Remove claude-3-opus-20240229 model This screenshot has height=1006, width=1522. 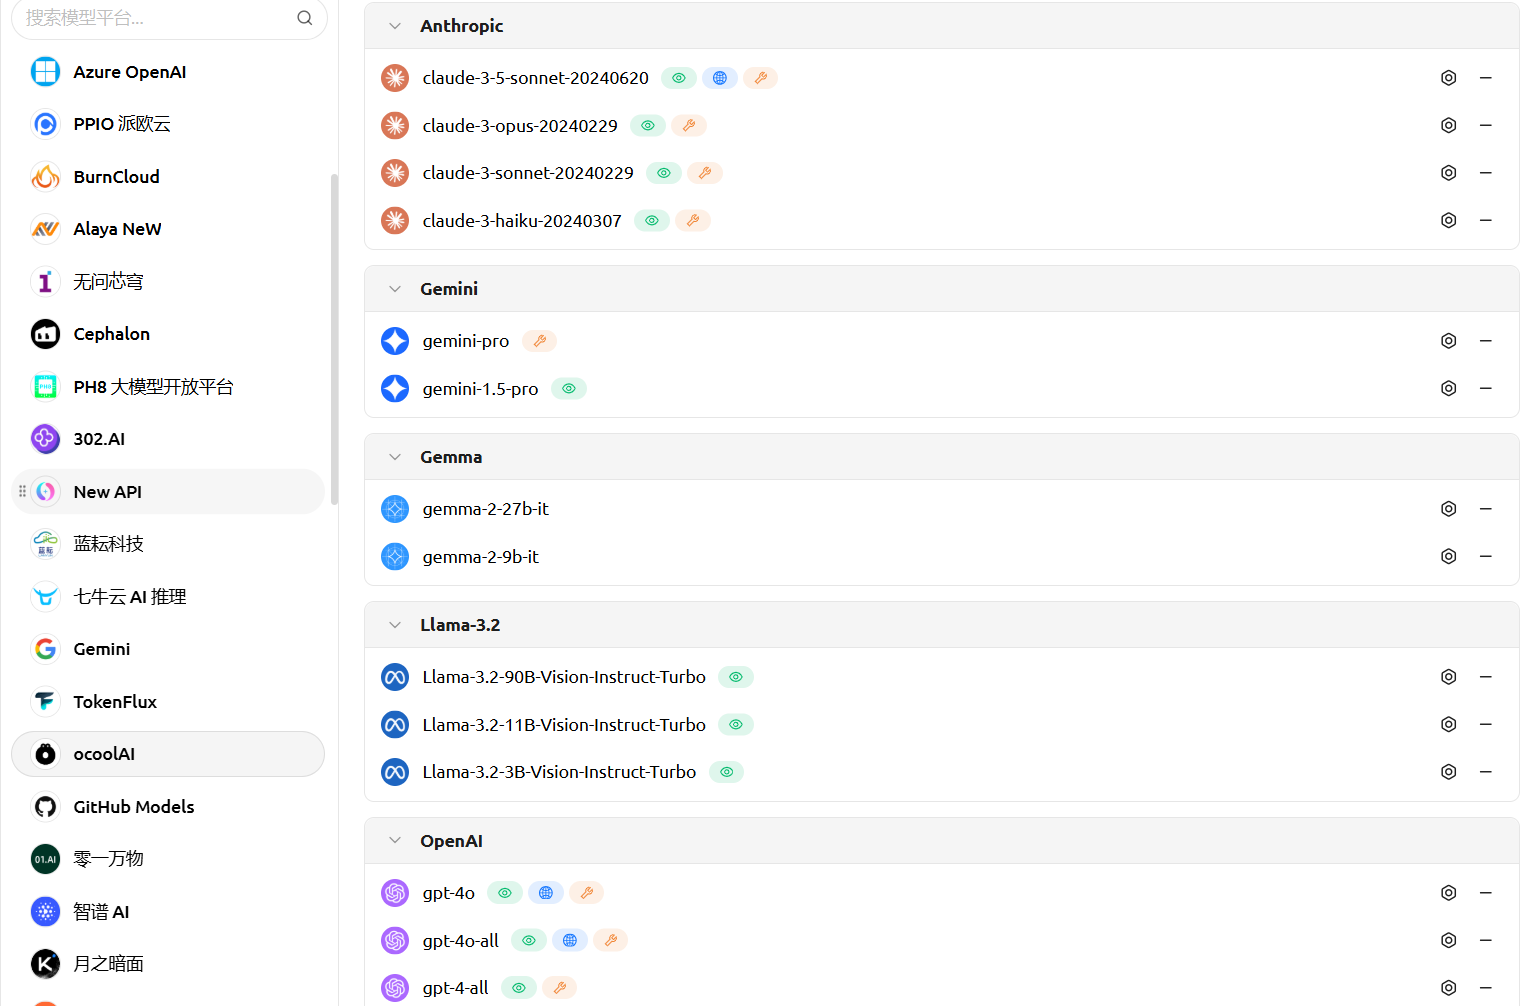point(1486,125)
